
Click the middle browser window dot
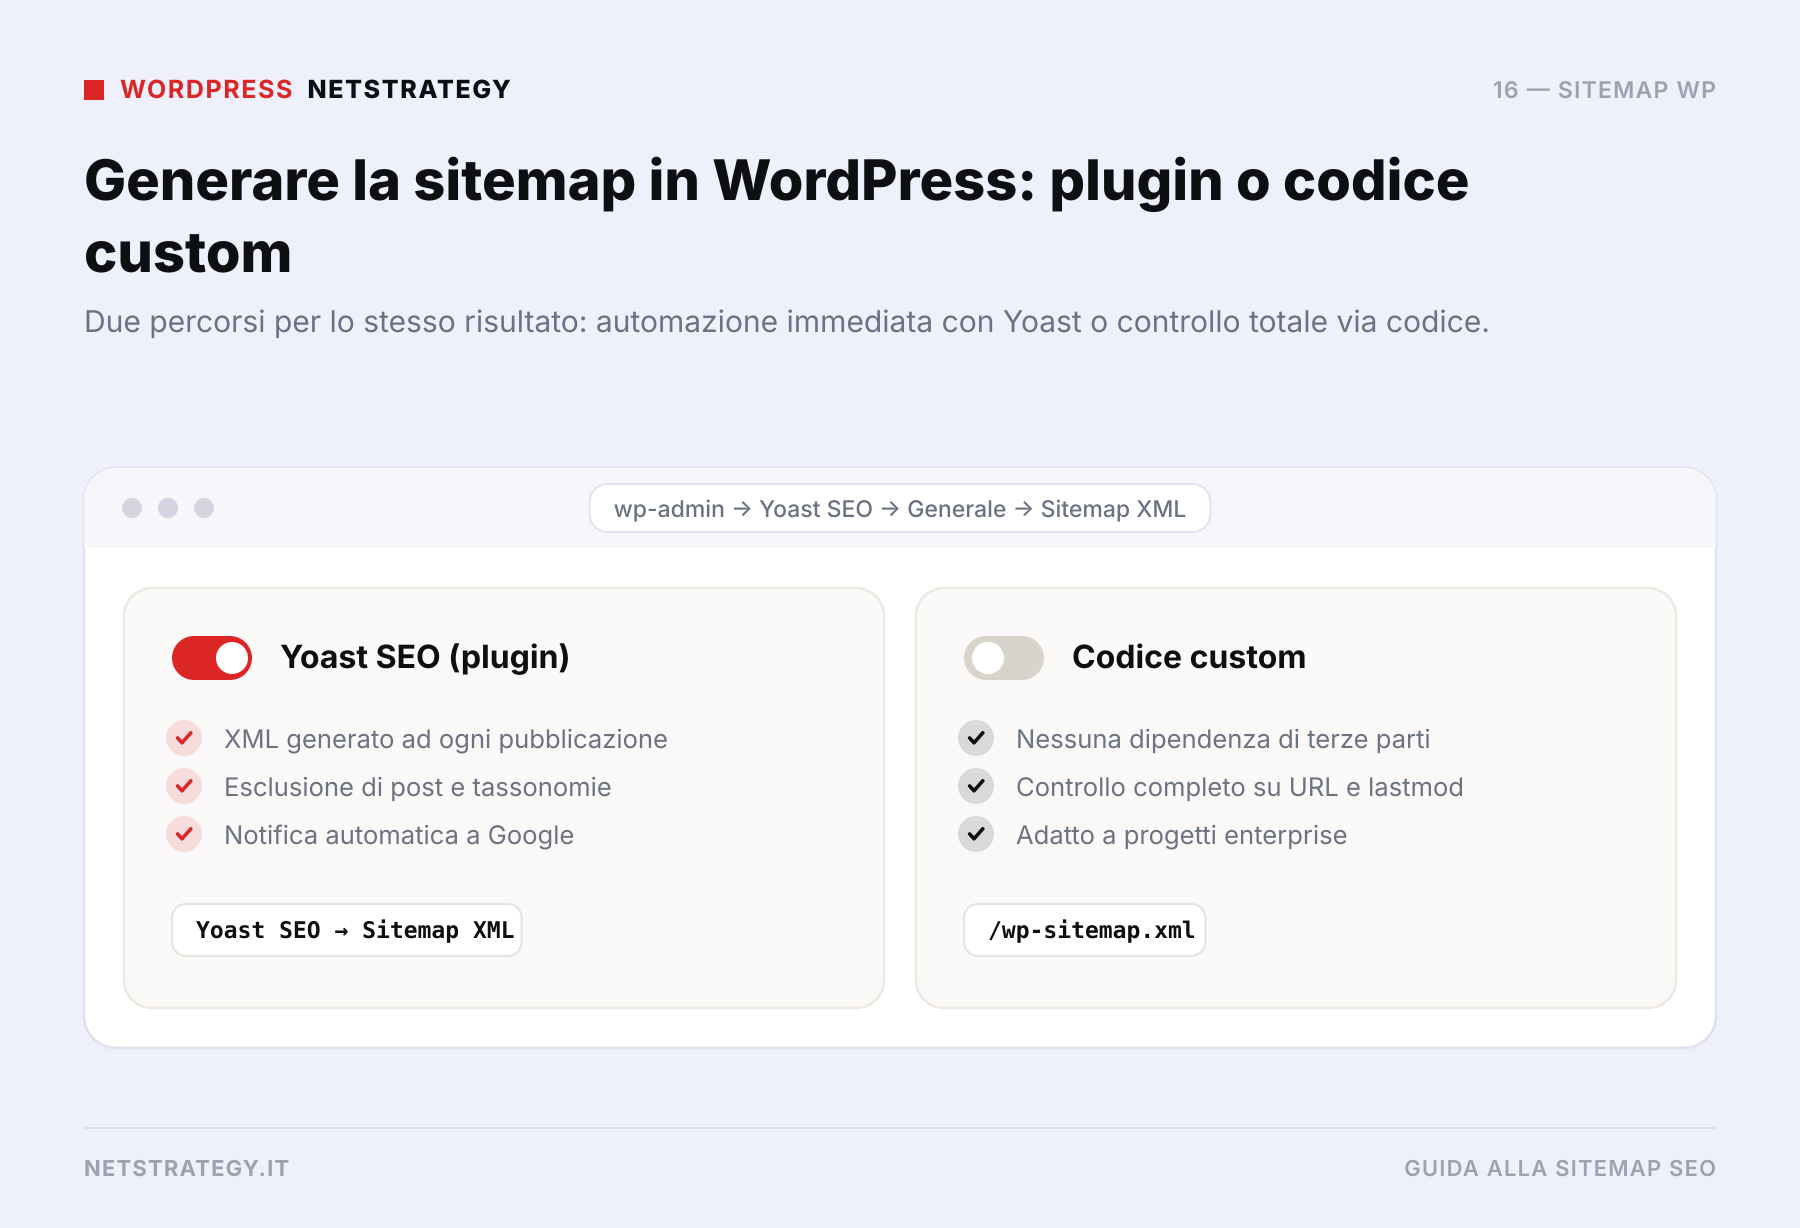pyautogui.click(x=168, y=508)
